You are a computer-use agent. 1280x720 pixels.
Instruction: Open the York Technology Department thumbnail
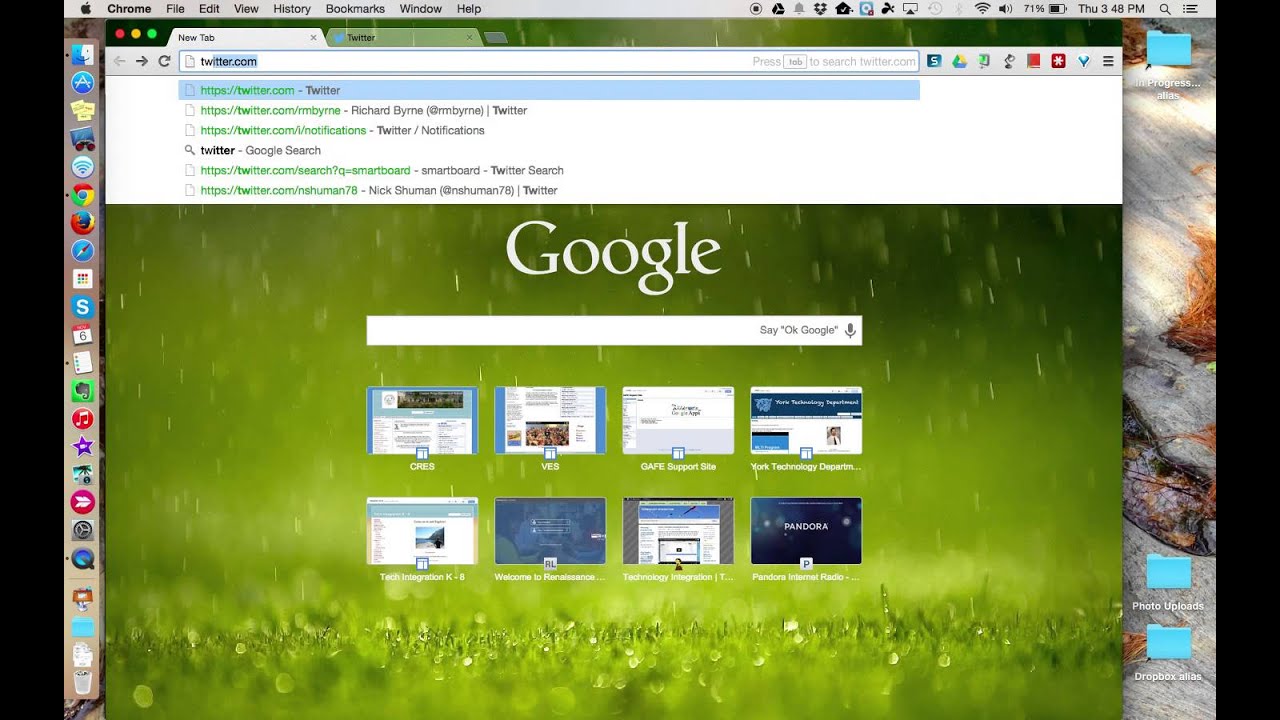click(x=806, y=421)
